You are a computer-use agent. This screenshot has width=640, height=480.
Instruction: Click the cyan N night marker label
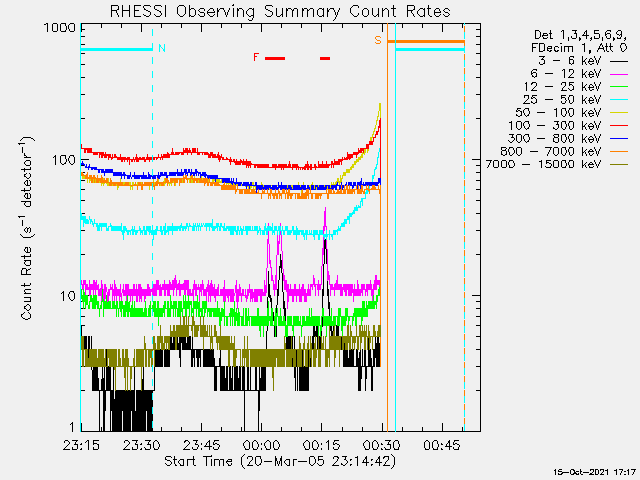click(x=162, y=48)
